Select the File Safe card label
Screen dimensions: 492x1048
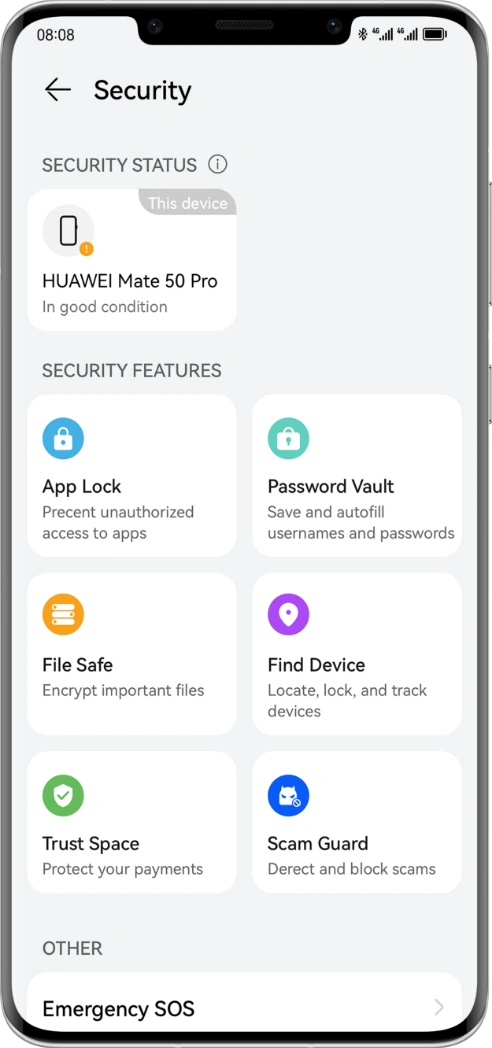[x=78, y=665]
